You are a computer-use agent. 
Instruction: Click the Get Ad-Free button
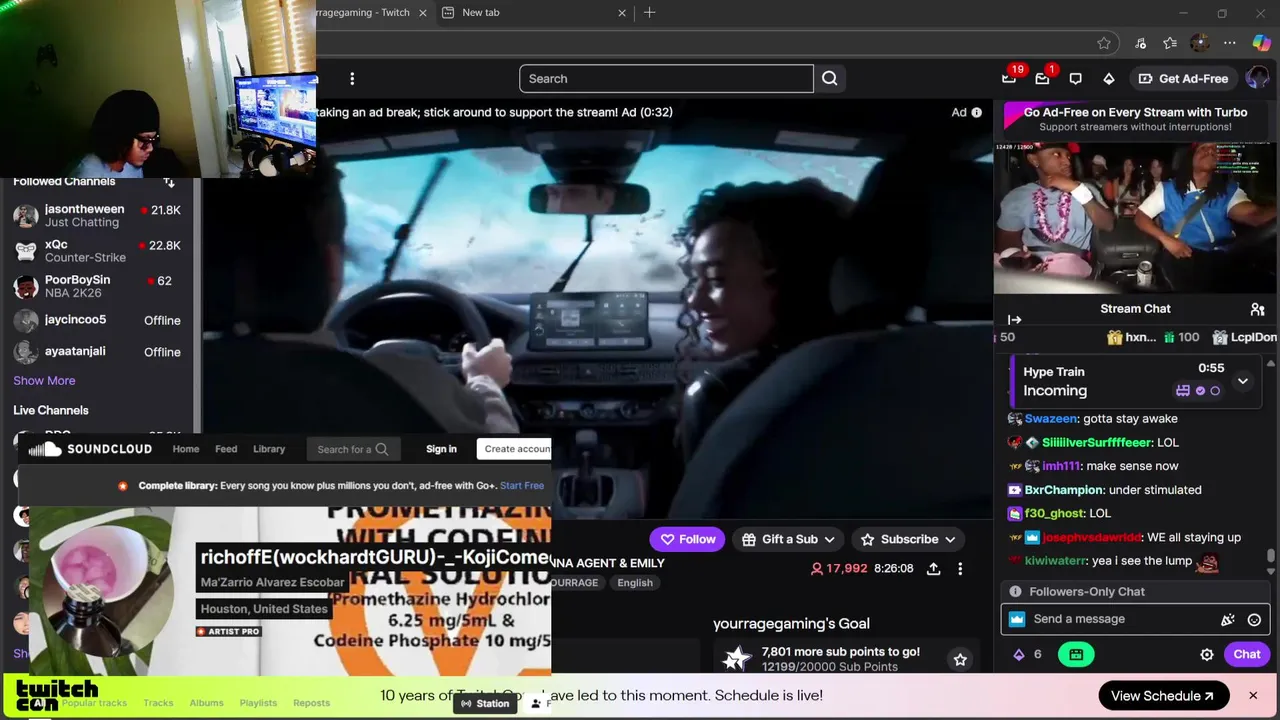click(x=1183, y=79)
